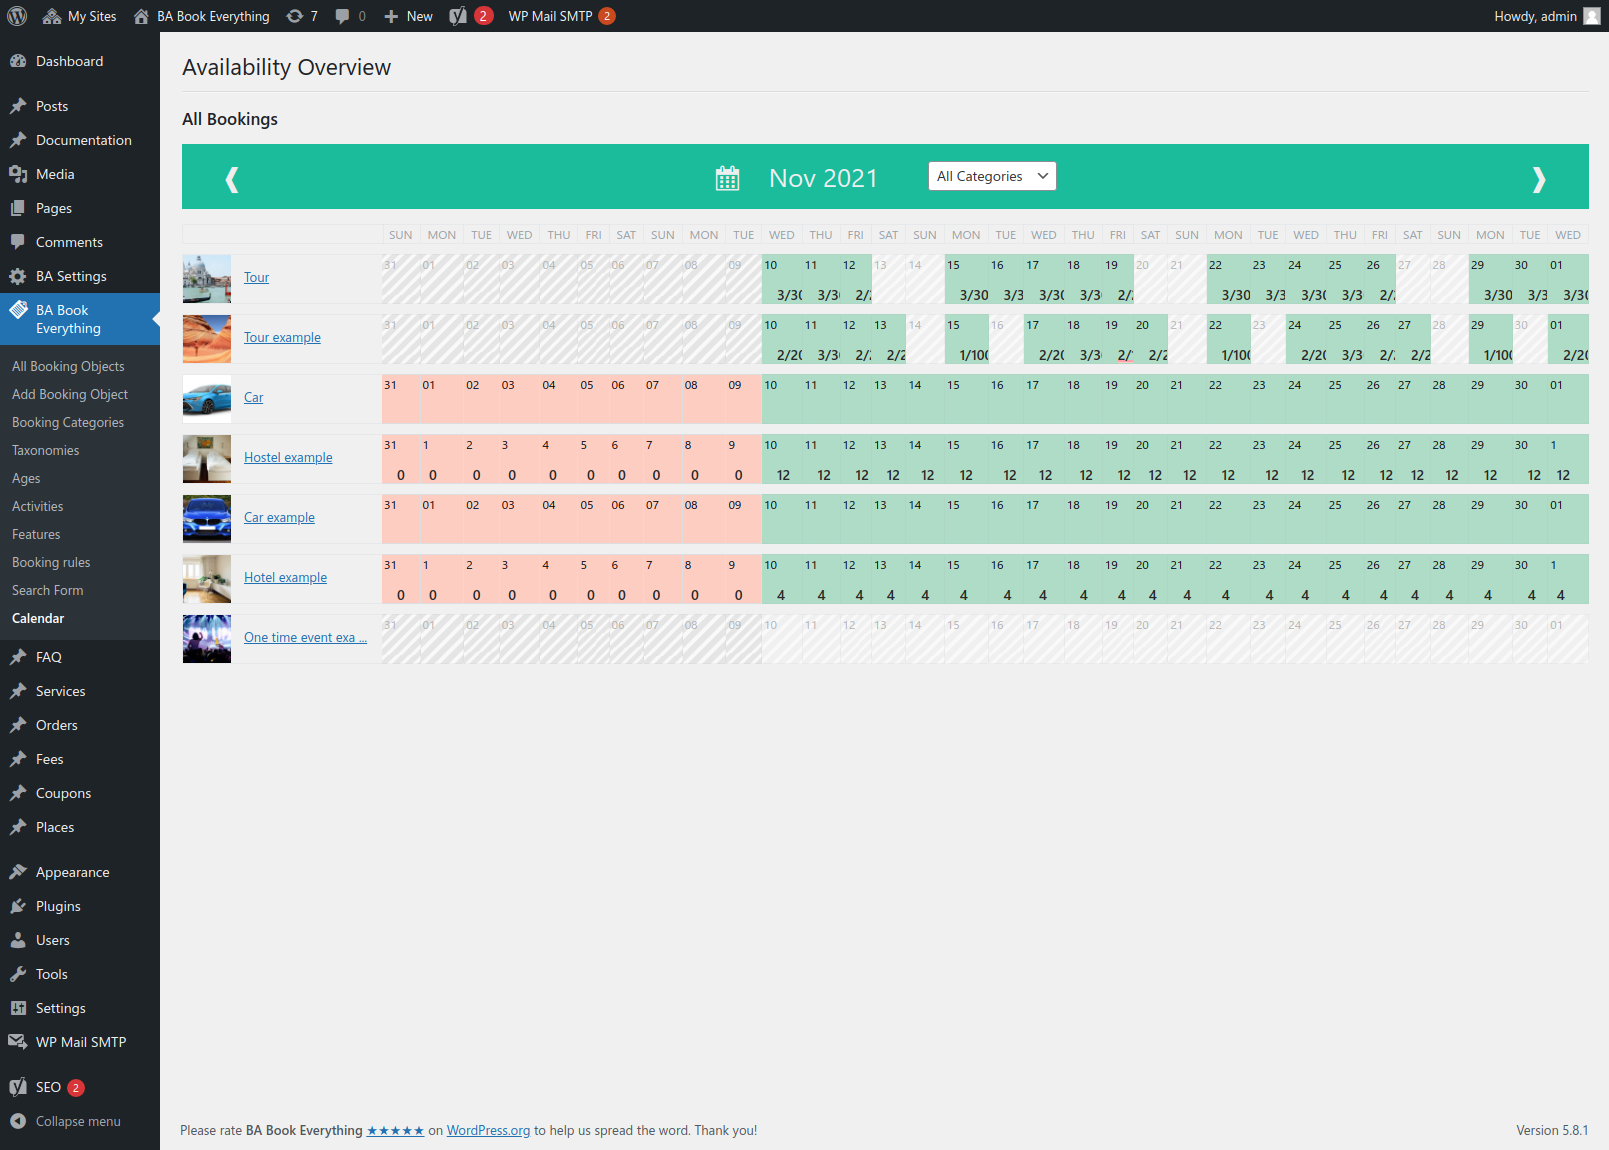
Task: Advance to next month with right arrow
Action: click(x=1538, y=179)
